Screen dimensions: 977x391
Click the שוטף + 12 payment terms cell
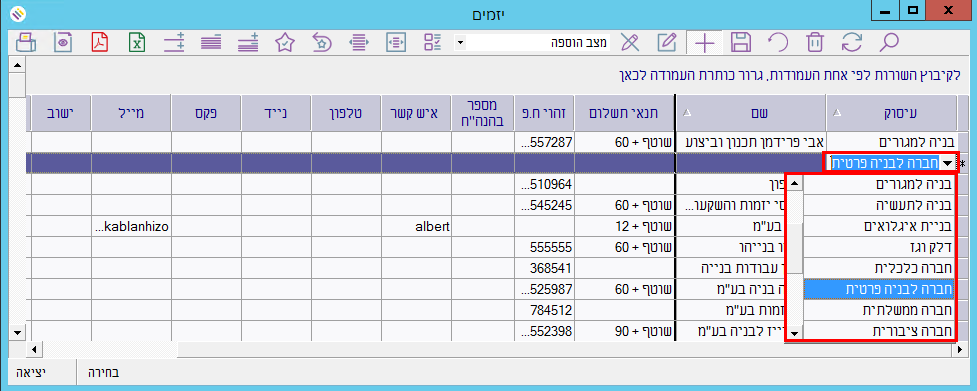624,227
